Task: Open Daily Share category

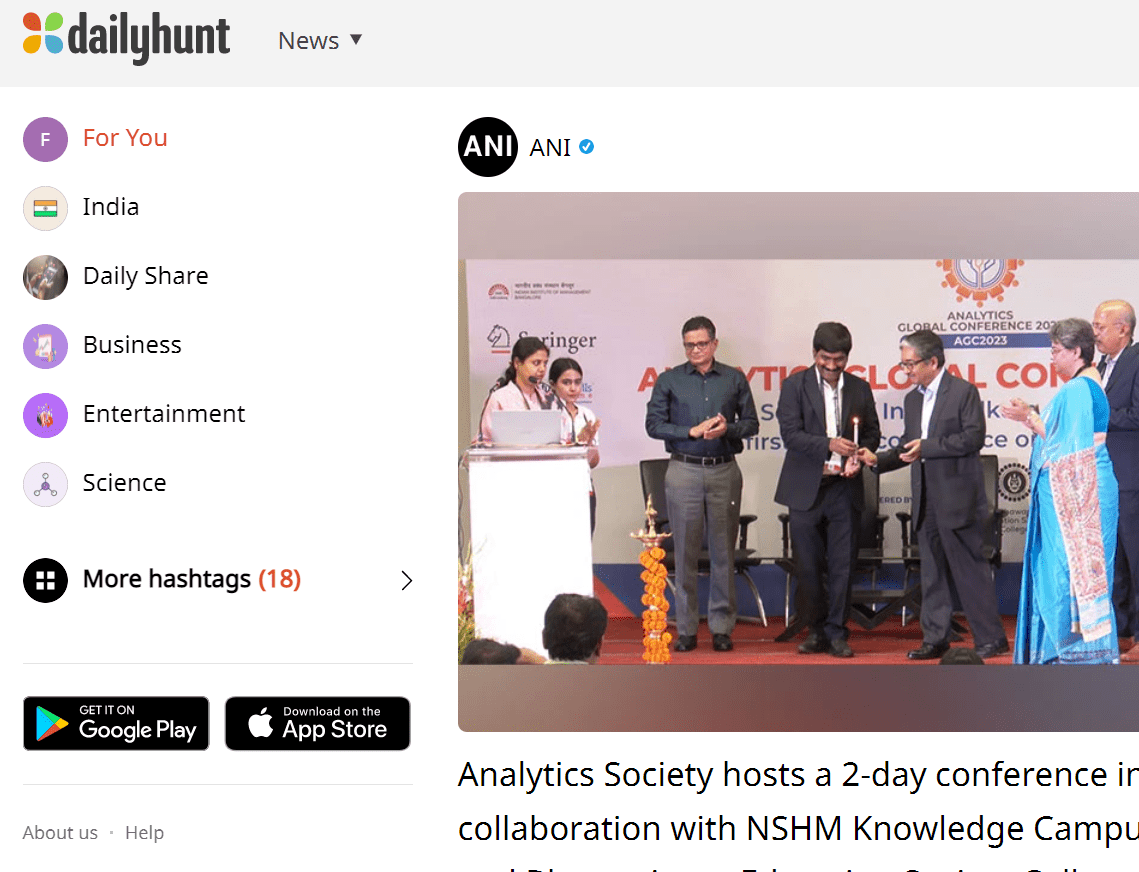Action: tap(145, 275)
